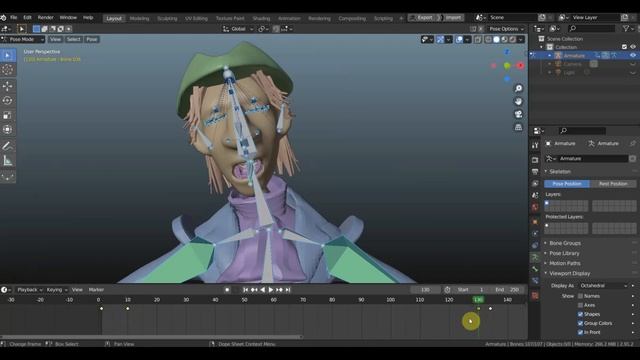Click the Rest Position button
The image size is (640, 360).
(x=613, y=184)
